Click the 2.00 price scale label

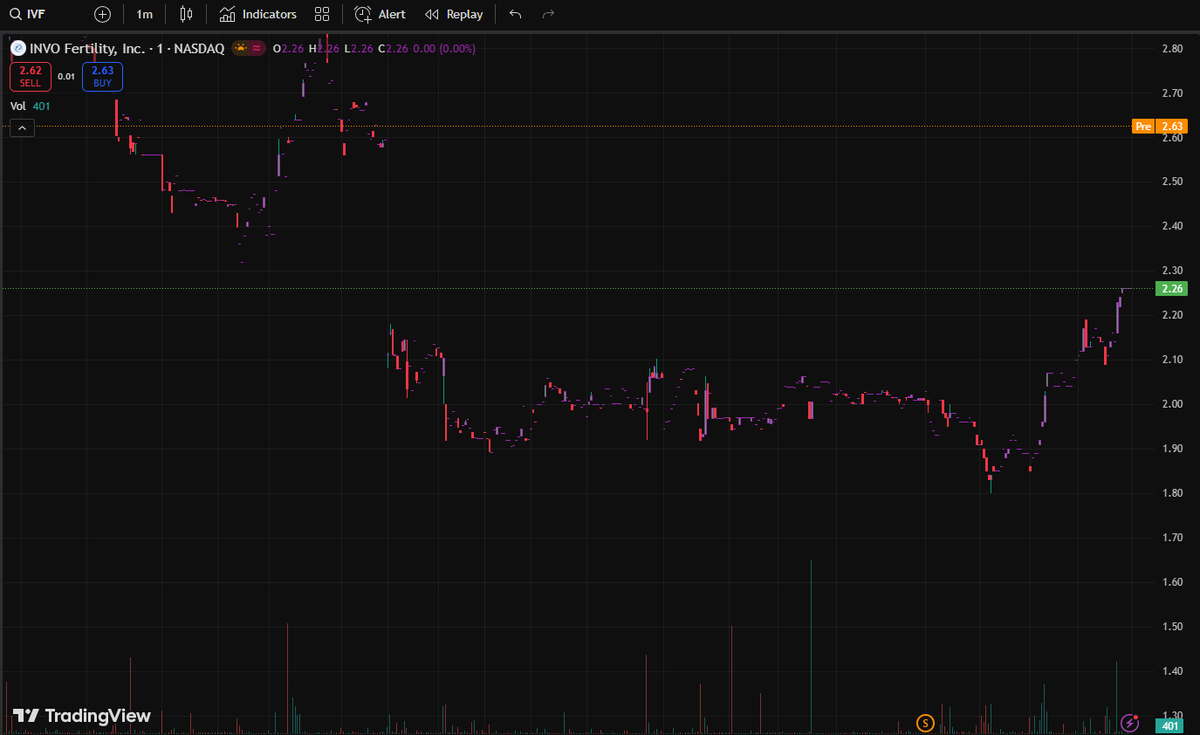tap(1173, 404)
